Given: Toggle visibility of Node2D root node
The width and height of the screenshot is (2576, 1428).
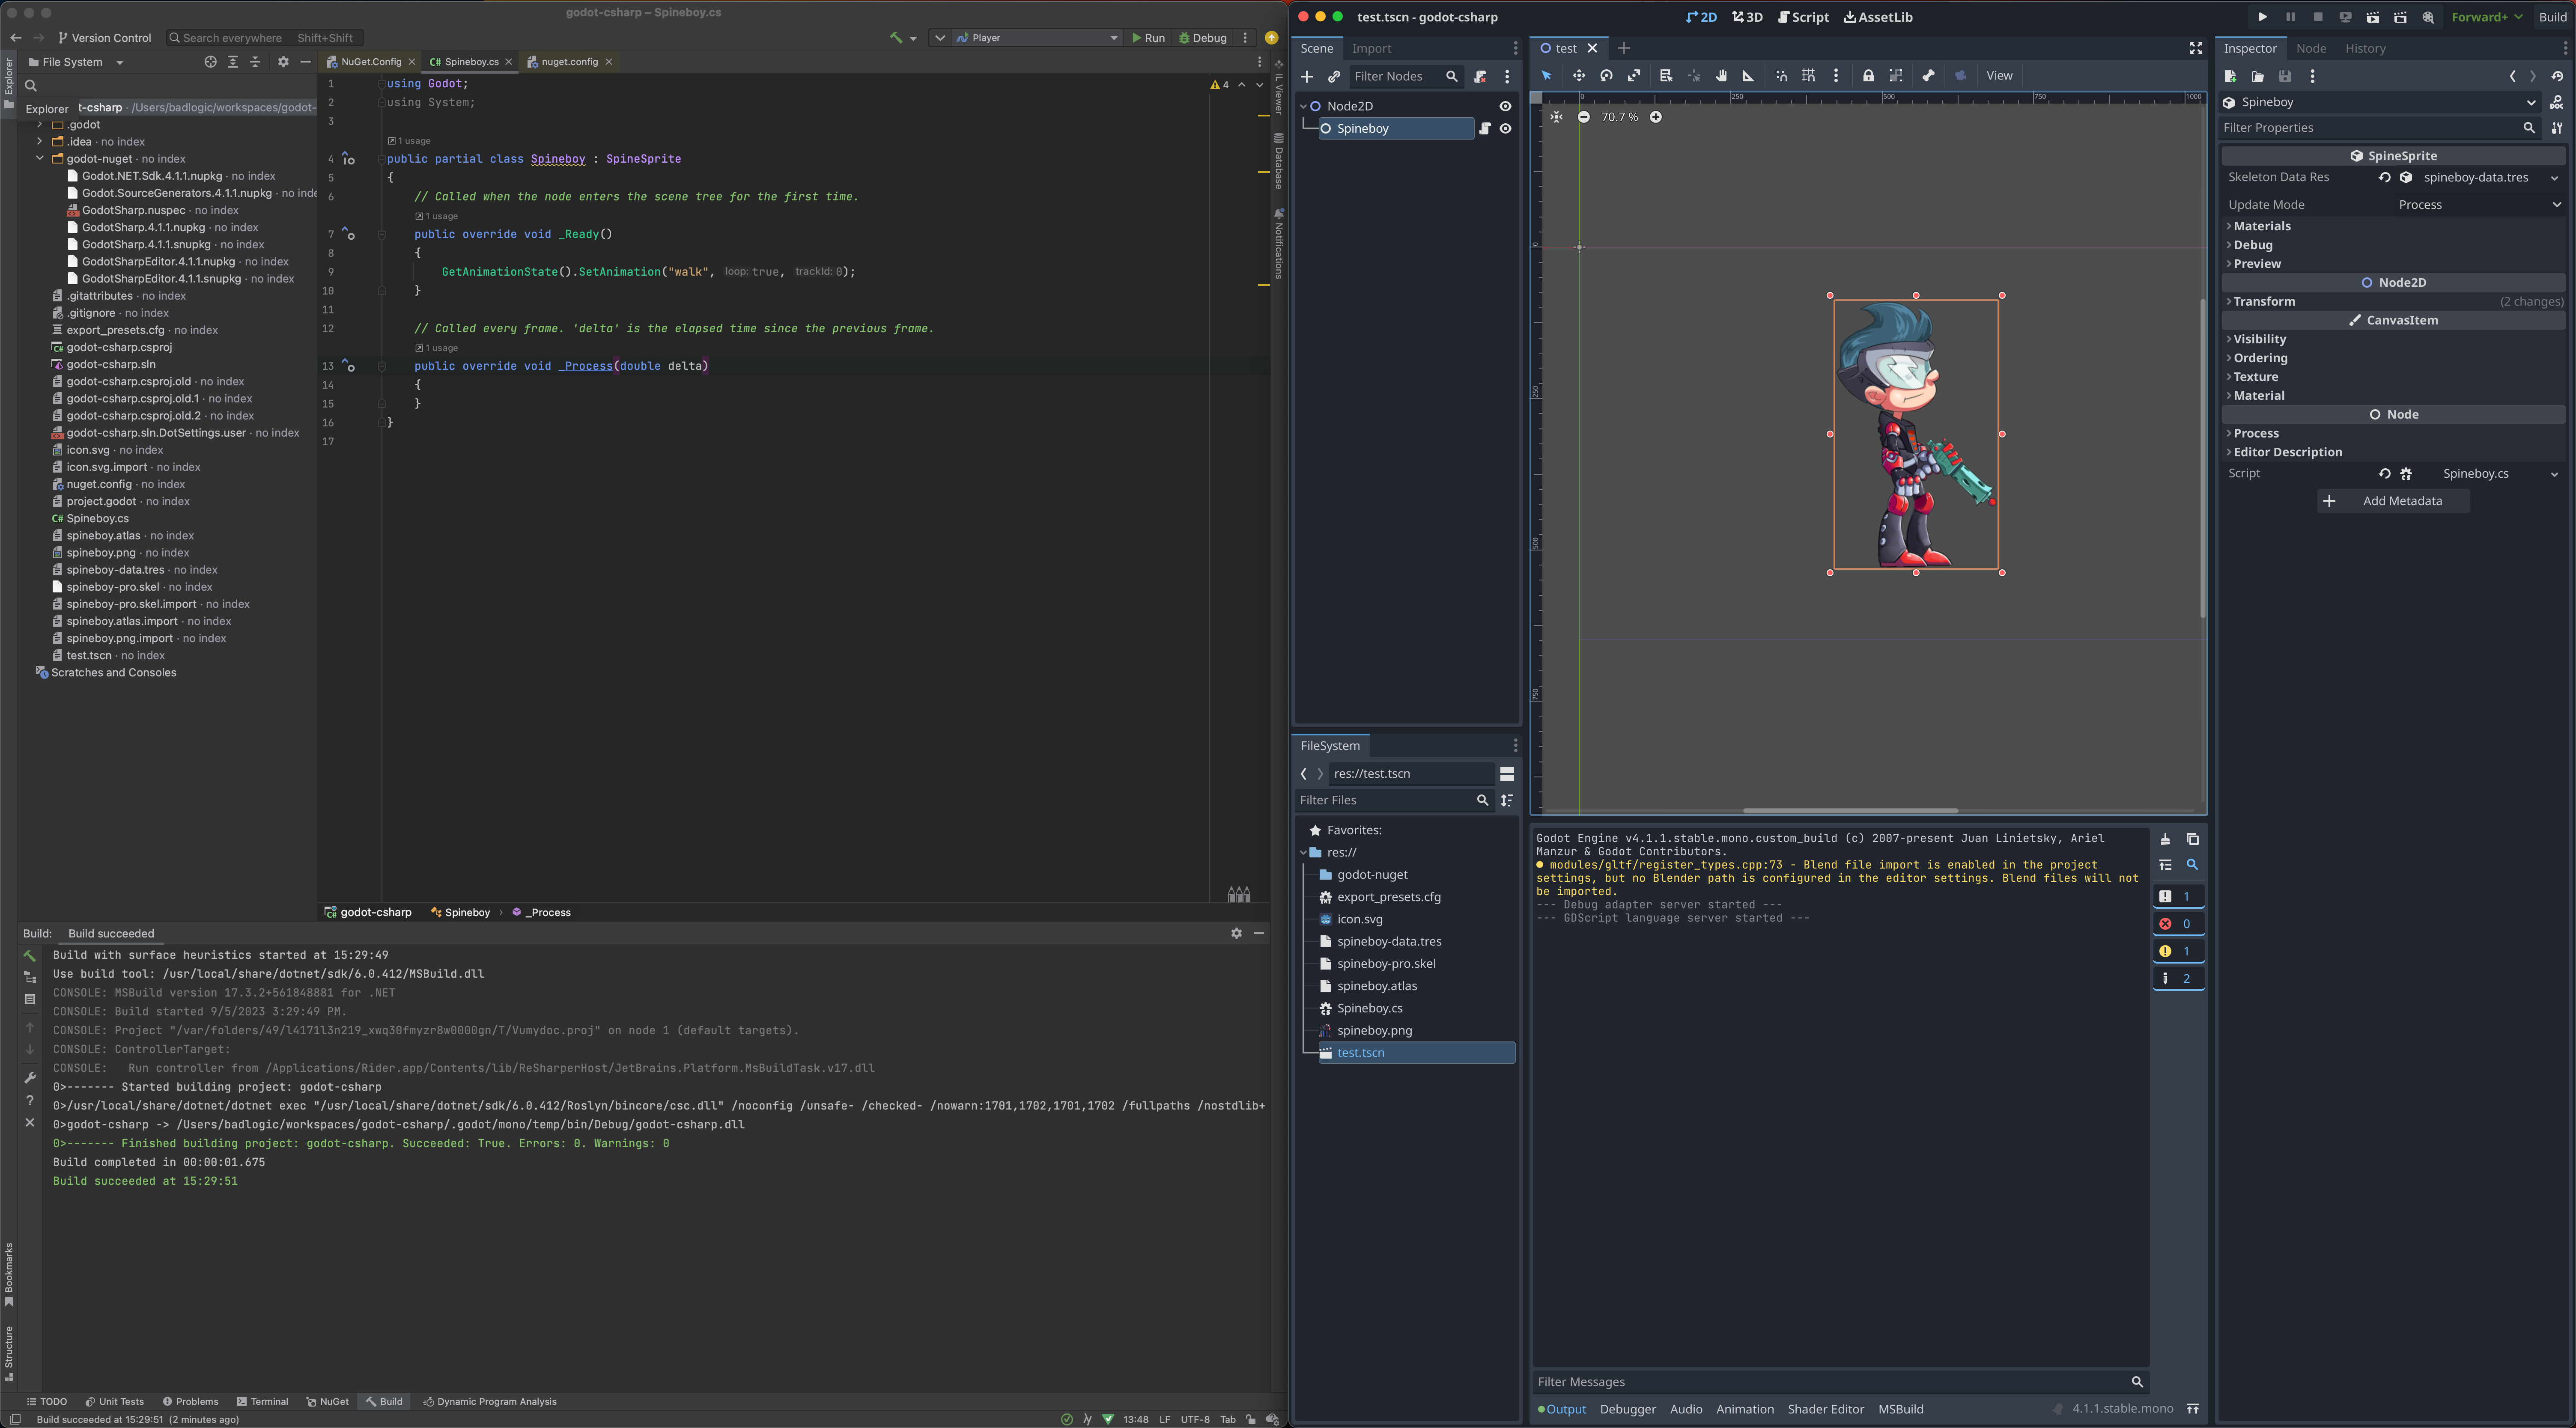Looking at the screenshot, I should (x=1505, y=106).
